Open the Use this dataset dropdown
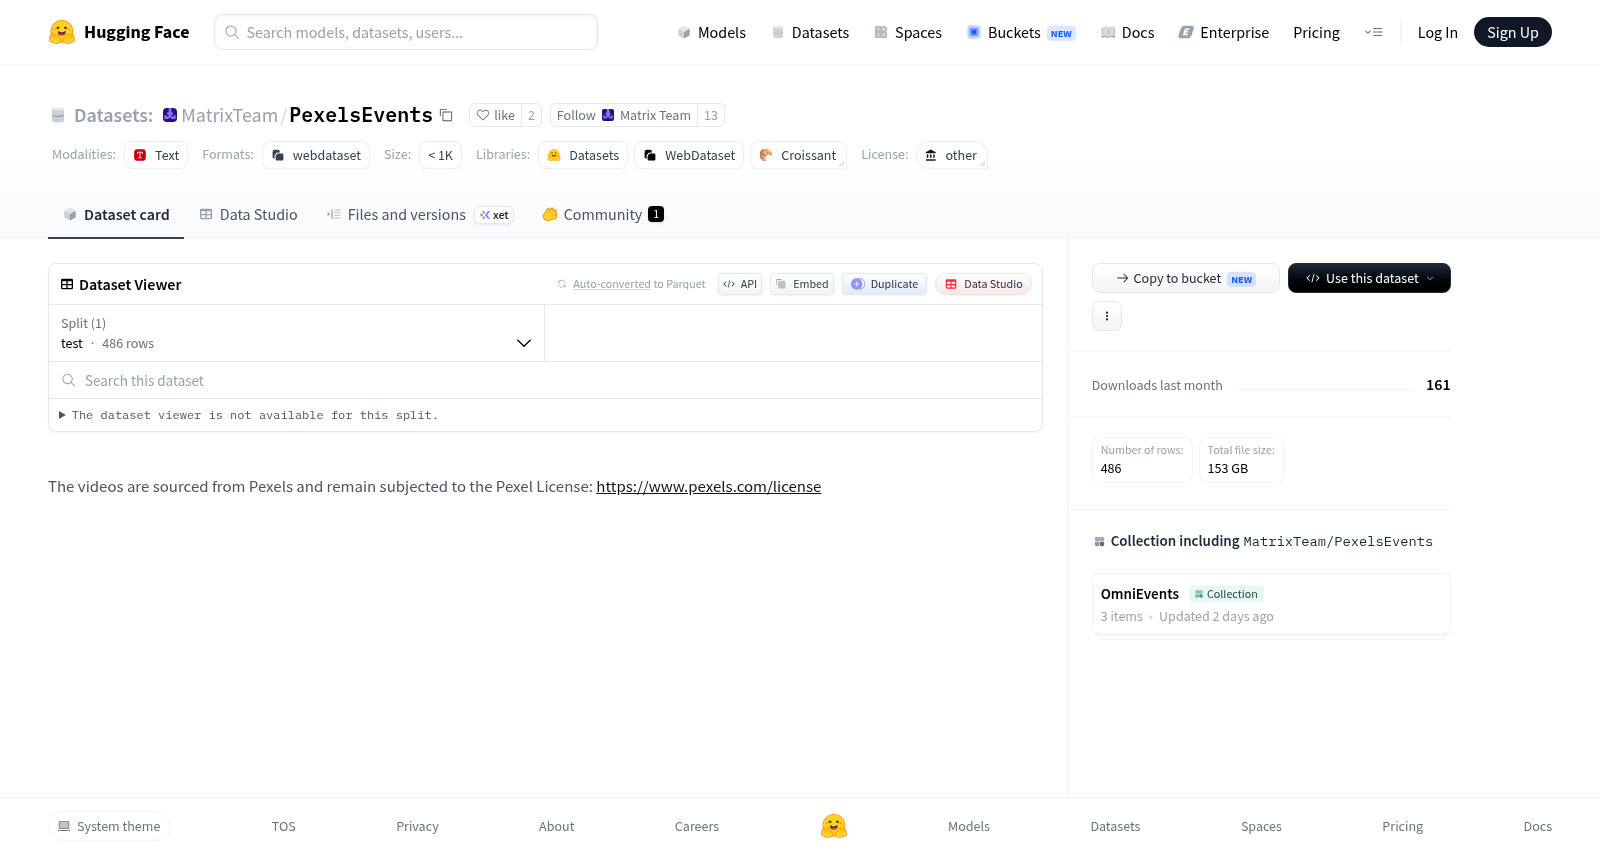This screenshot has height=861, width=1600. (x=1369, y=278)
